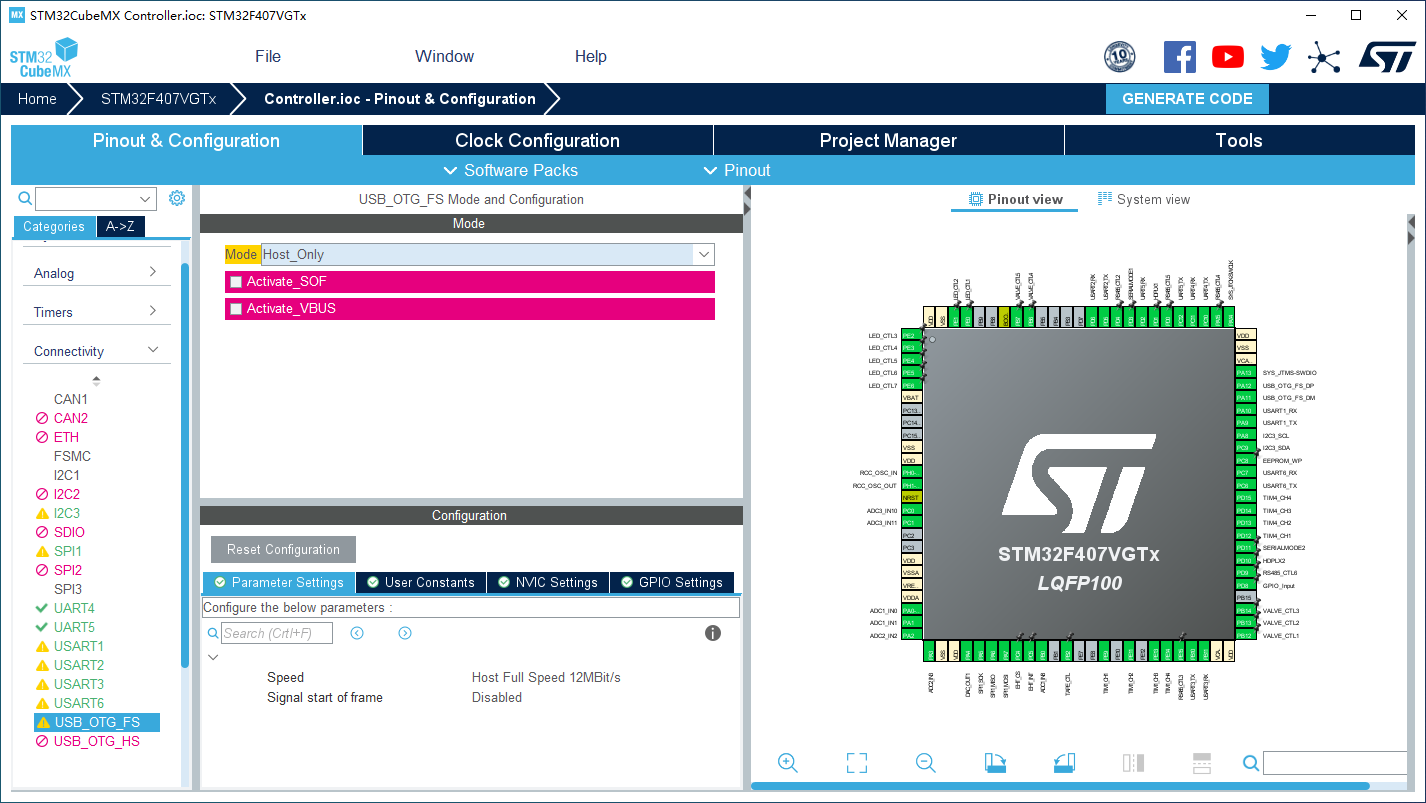Viewport: 1426px width, 803px height.
Task: Rotate the chip view counter-clockwise
Action: (1064, 763)
